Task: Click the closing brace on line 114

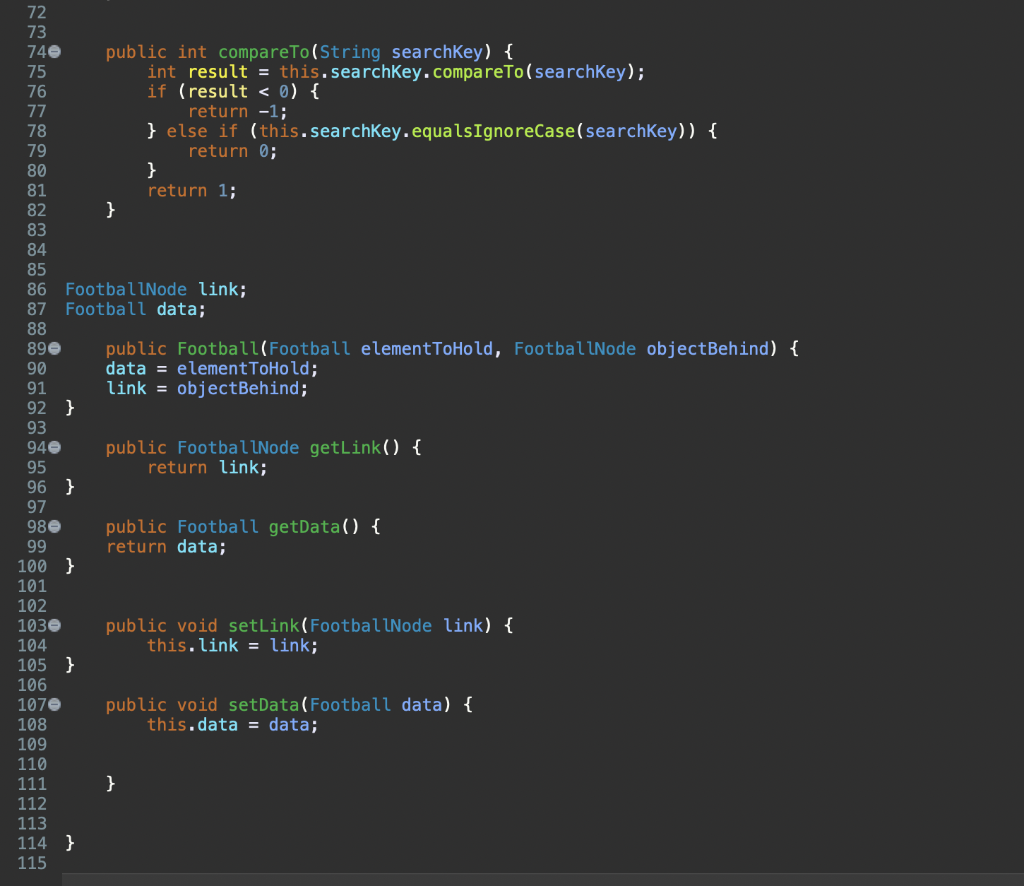Action: 70,843
